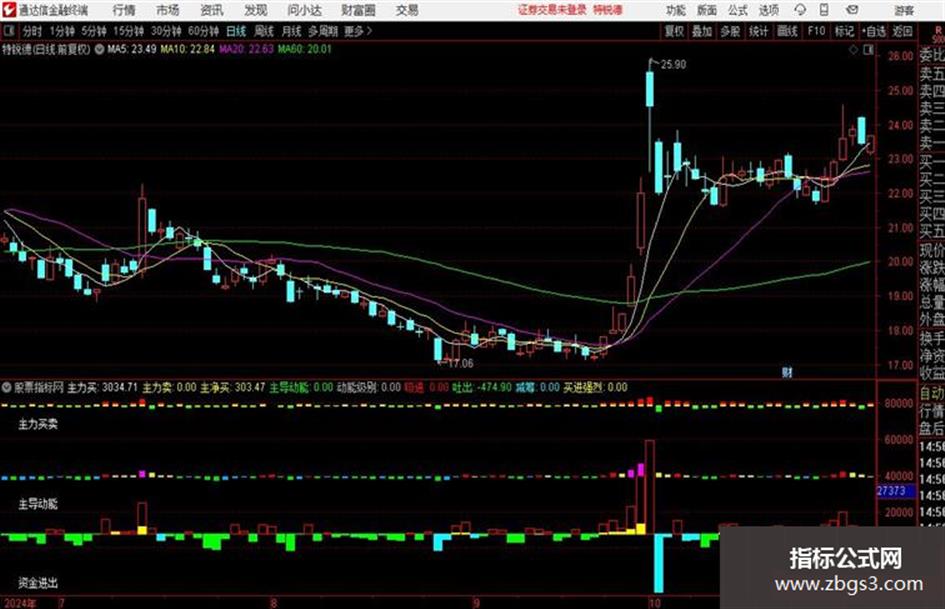Toggle the panel layout icon left of 分时
The height and width of the screenshot is (609, 945).
[9, 31]
